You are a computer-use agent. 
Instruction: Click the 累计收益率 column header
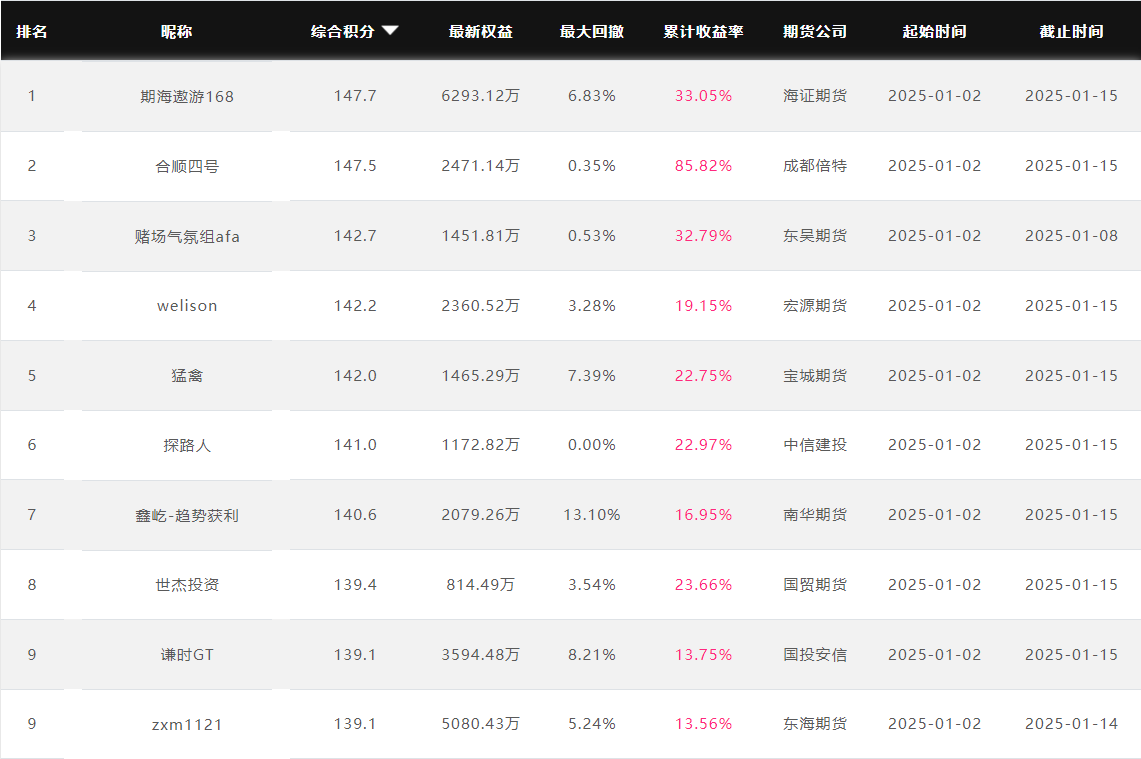click(x=704, y=31)
